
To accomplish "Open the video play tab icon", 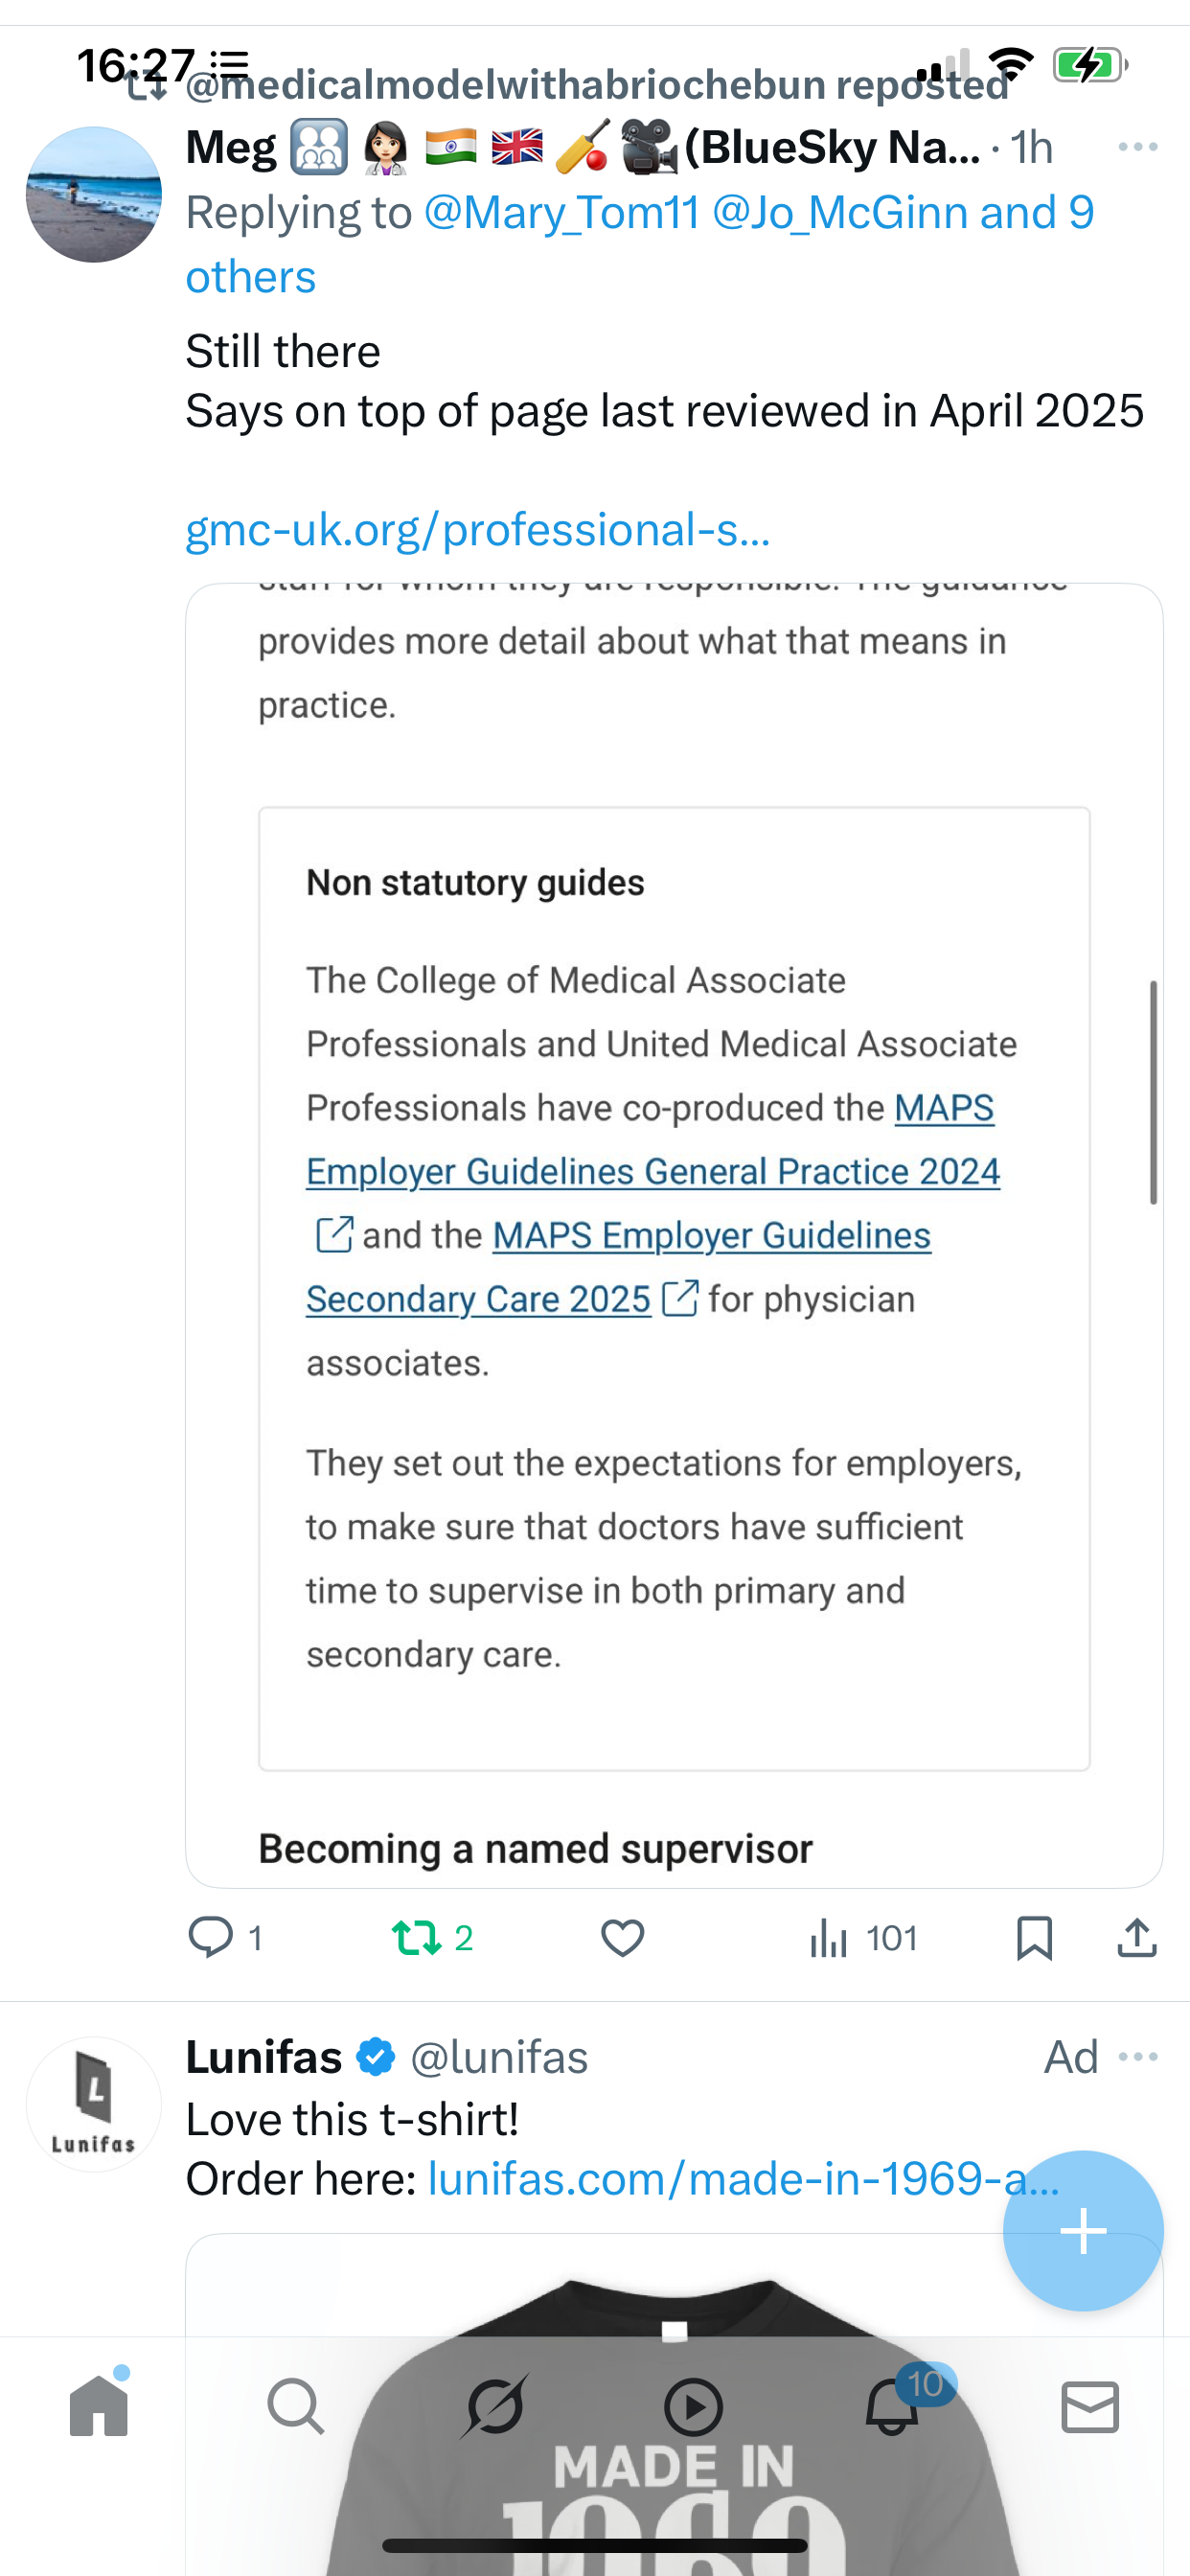I will point(693,2407).
